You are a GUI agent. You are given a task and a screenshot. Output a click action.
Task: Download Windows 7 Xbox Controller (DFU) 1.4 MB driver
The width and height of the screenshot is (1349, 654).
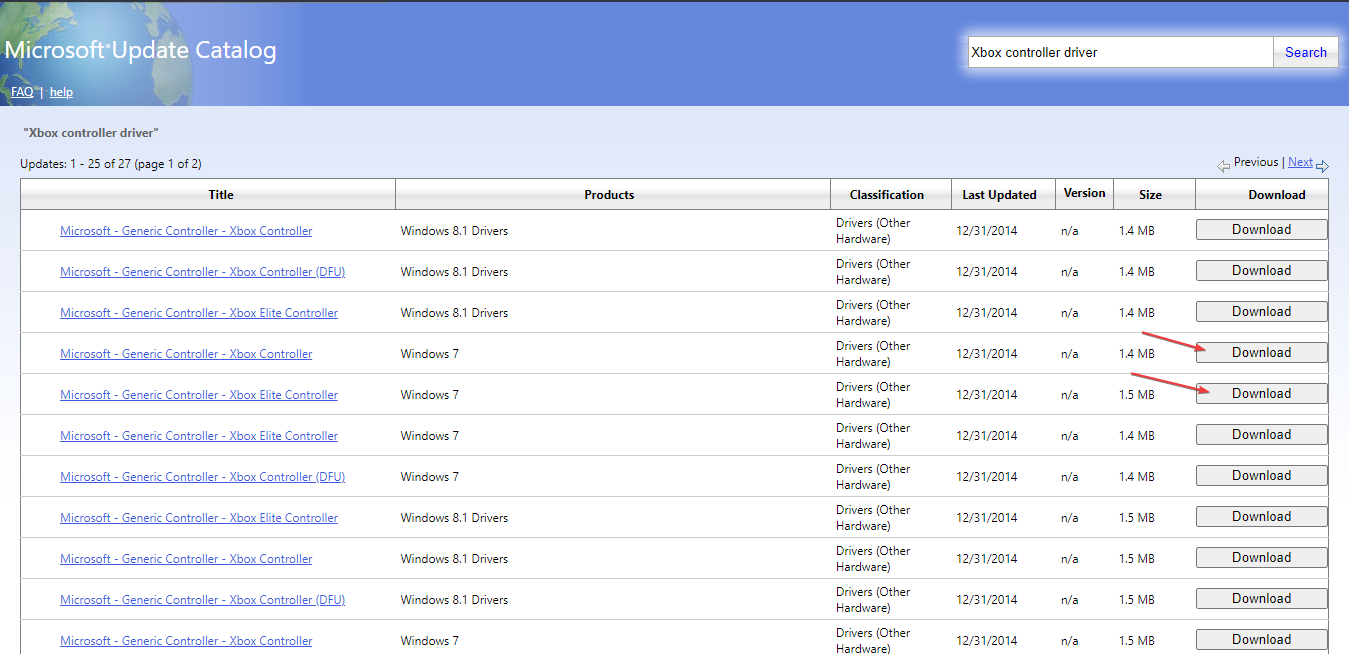tap(1261, 476)
